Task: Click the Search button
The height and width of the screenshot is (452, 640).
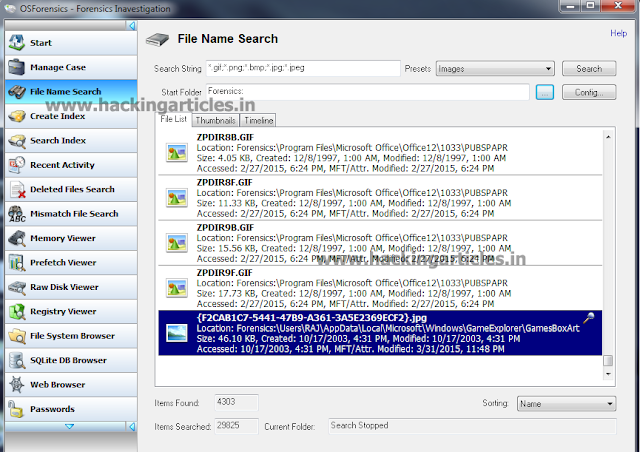Action: [x=589, y=69]
